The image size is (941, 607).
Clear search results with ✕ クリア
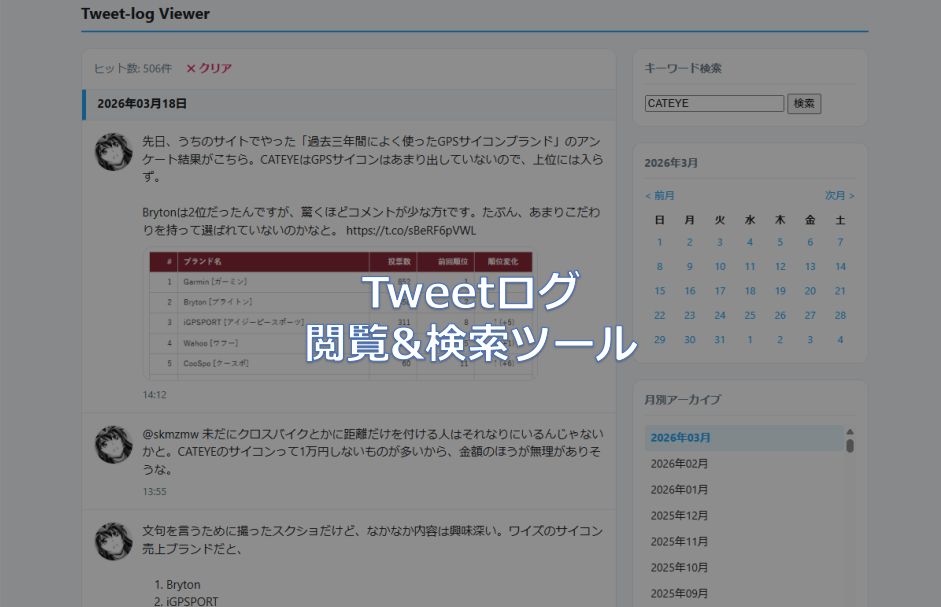point(209,68)
